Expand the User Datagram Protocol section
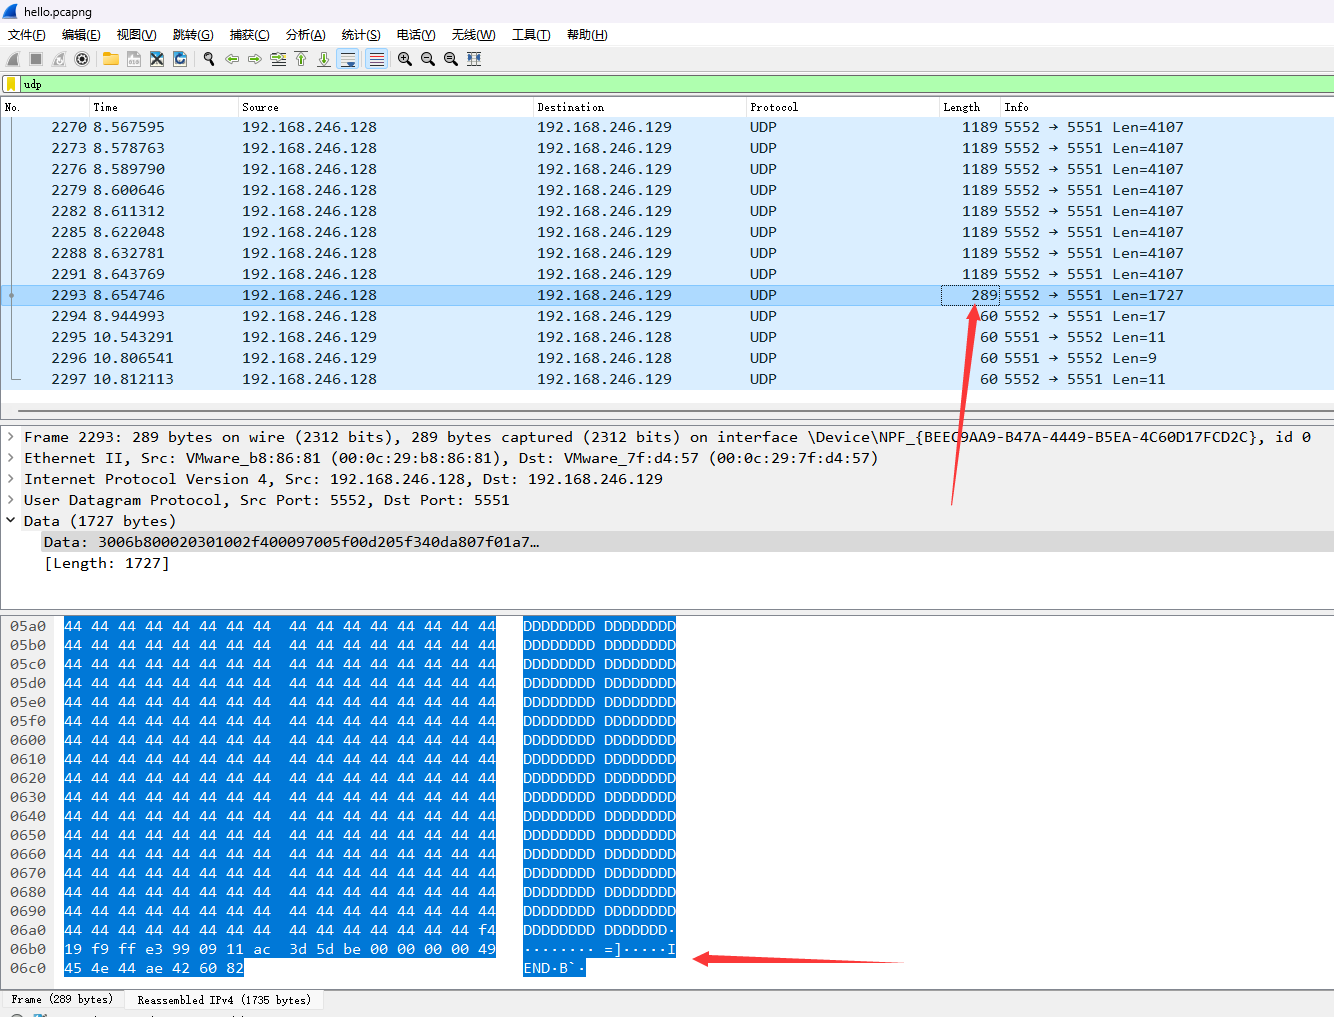 (x=11, y=500)
